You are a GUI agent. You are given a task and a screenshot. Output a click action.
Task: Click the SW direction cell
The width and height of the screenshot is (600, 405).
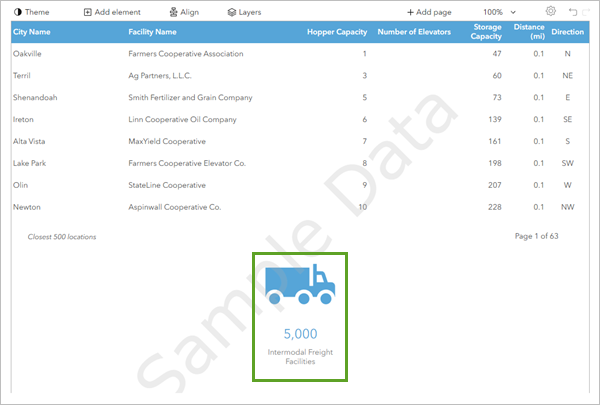click(x=567, y=163)
